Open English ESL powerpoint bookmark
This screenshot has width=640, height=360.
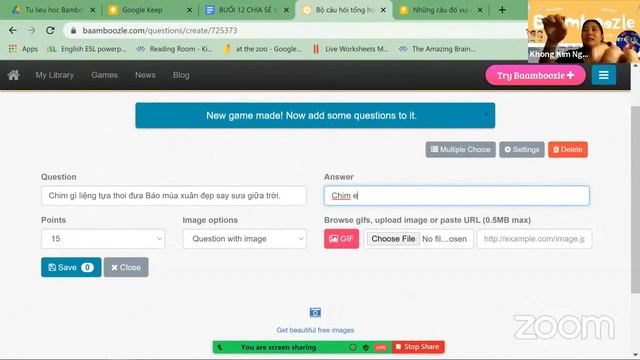pyautogui.click(x=87, y=49)
